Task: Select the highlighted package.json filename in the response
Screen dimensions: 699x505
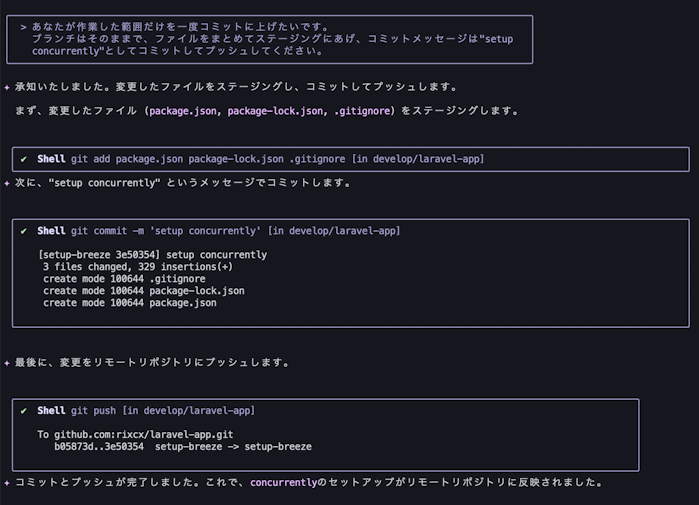Action: 183,111
